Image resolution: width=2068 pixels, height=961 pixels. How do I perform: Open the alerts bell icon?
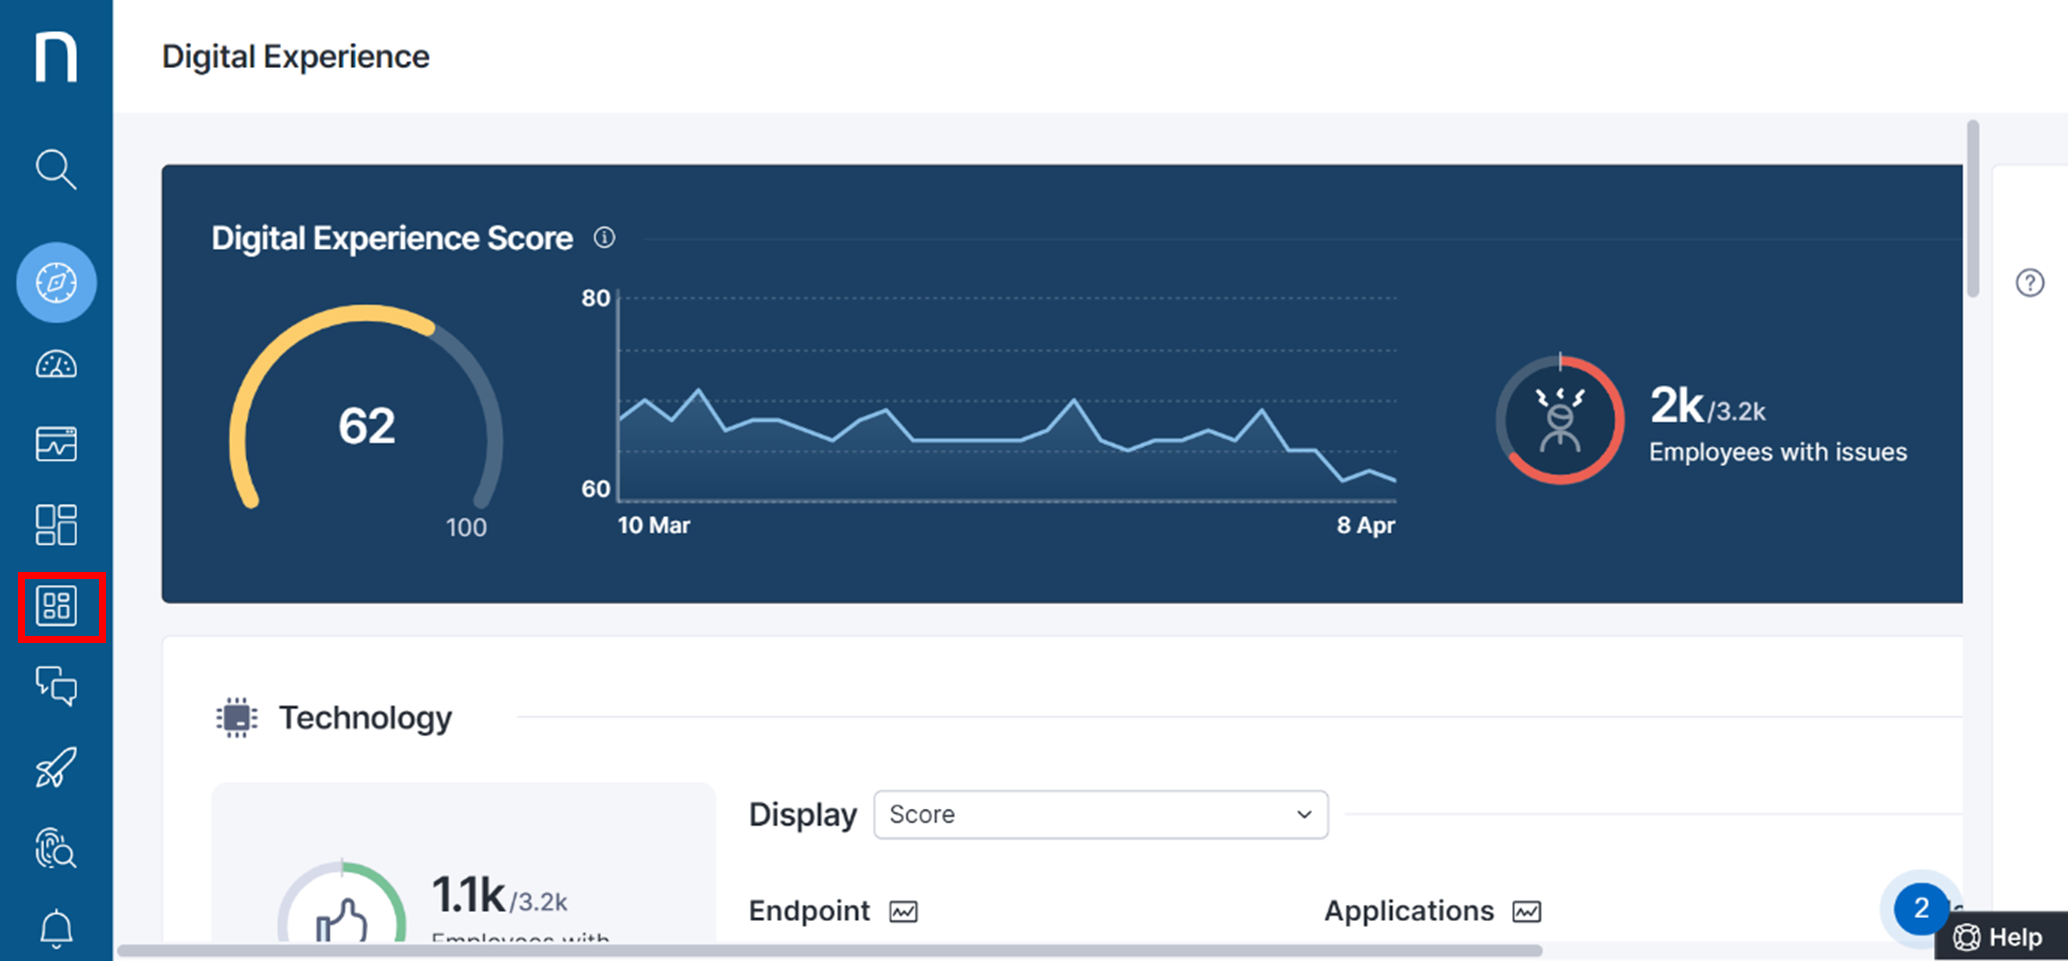point(56,929)
